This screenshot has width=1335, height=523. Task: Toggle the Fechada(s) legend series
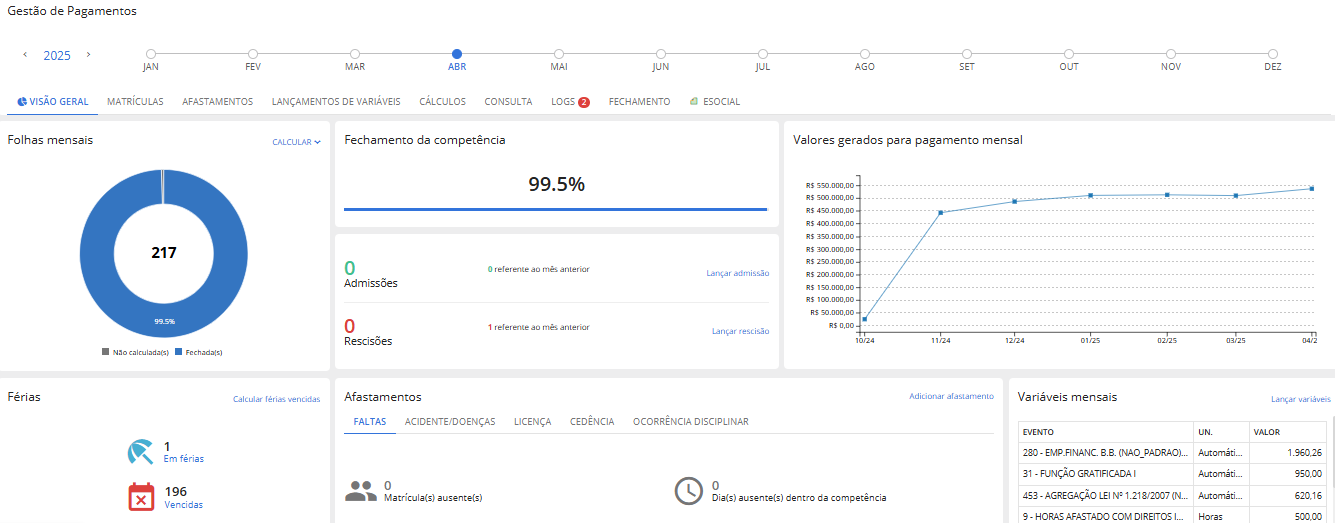pyautogui.click(x=198, y=352)
